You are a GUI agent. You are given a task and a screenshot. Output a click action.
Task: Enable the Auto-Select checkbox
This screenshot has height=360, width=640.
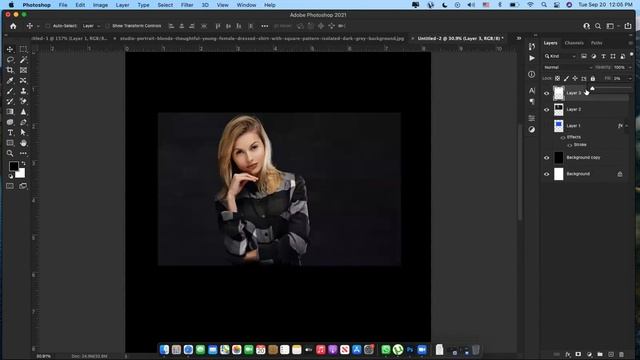48,26
